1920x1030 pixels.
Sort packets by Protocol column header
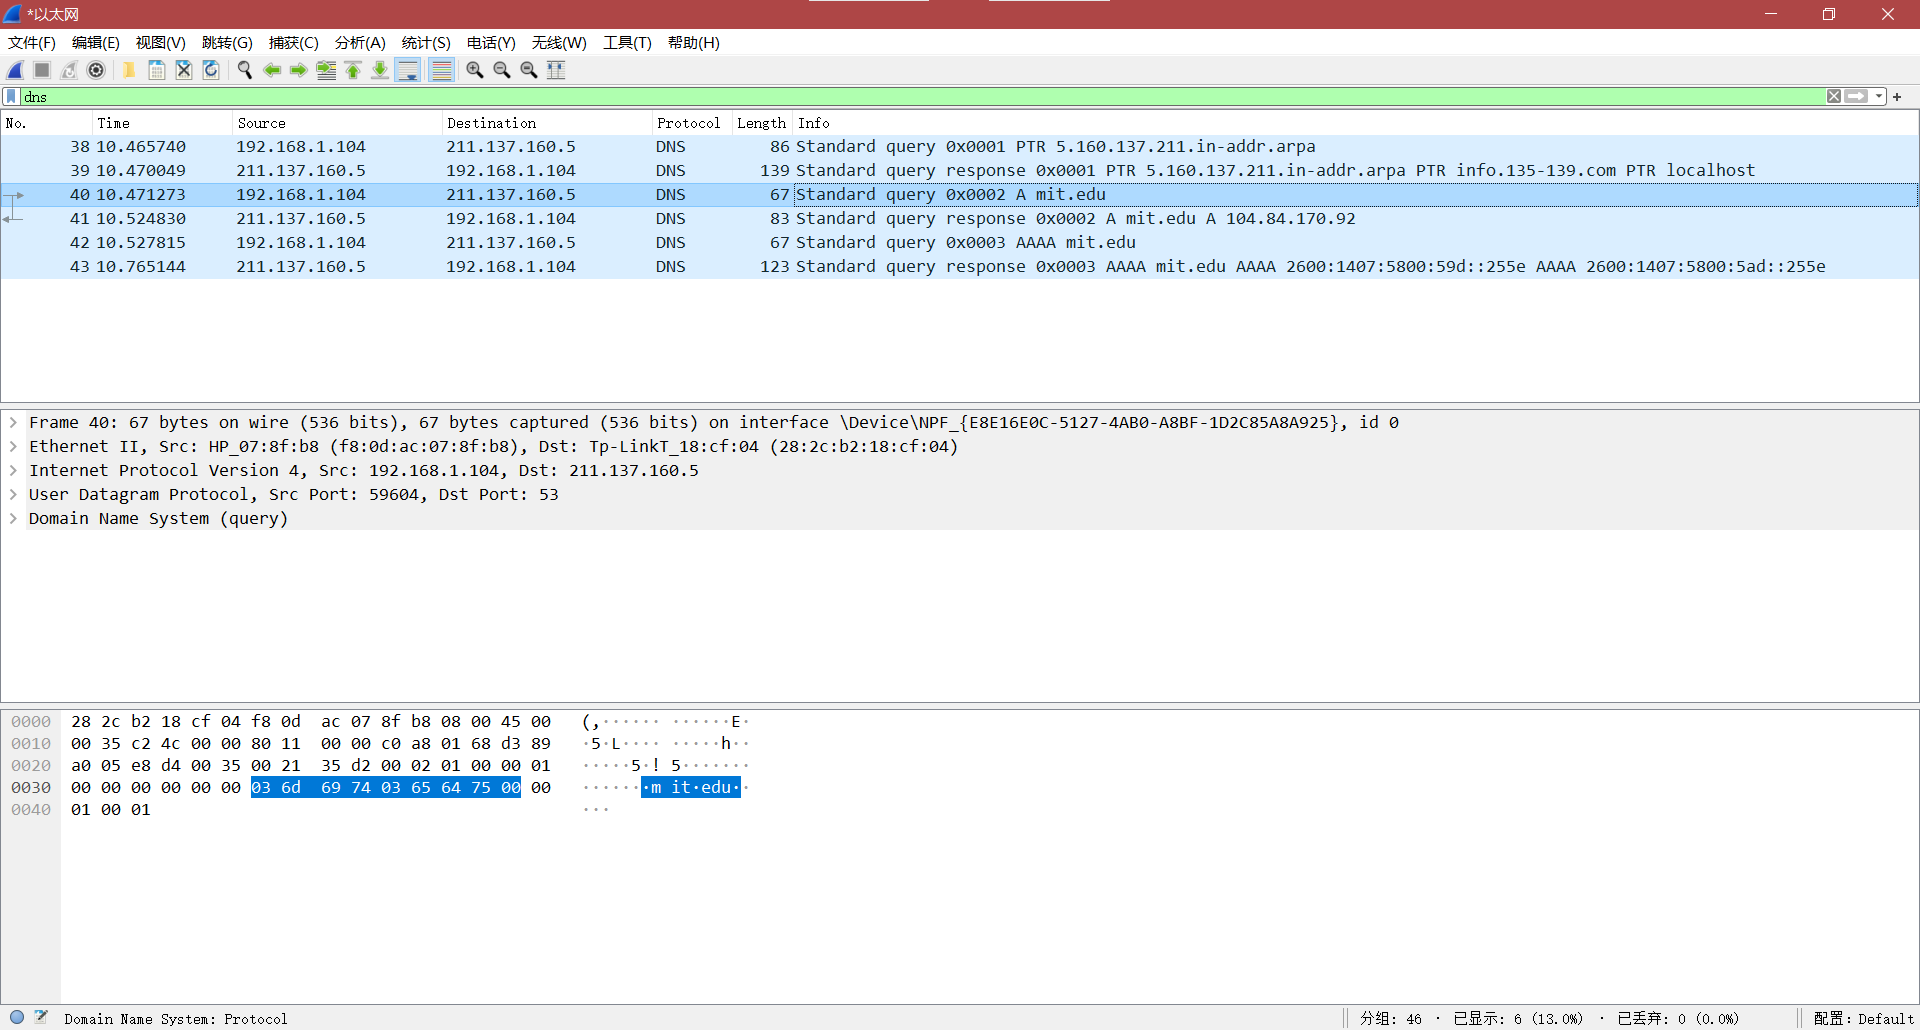[x=692, y=123]
